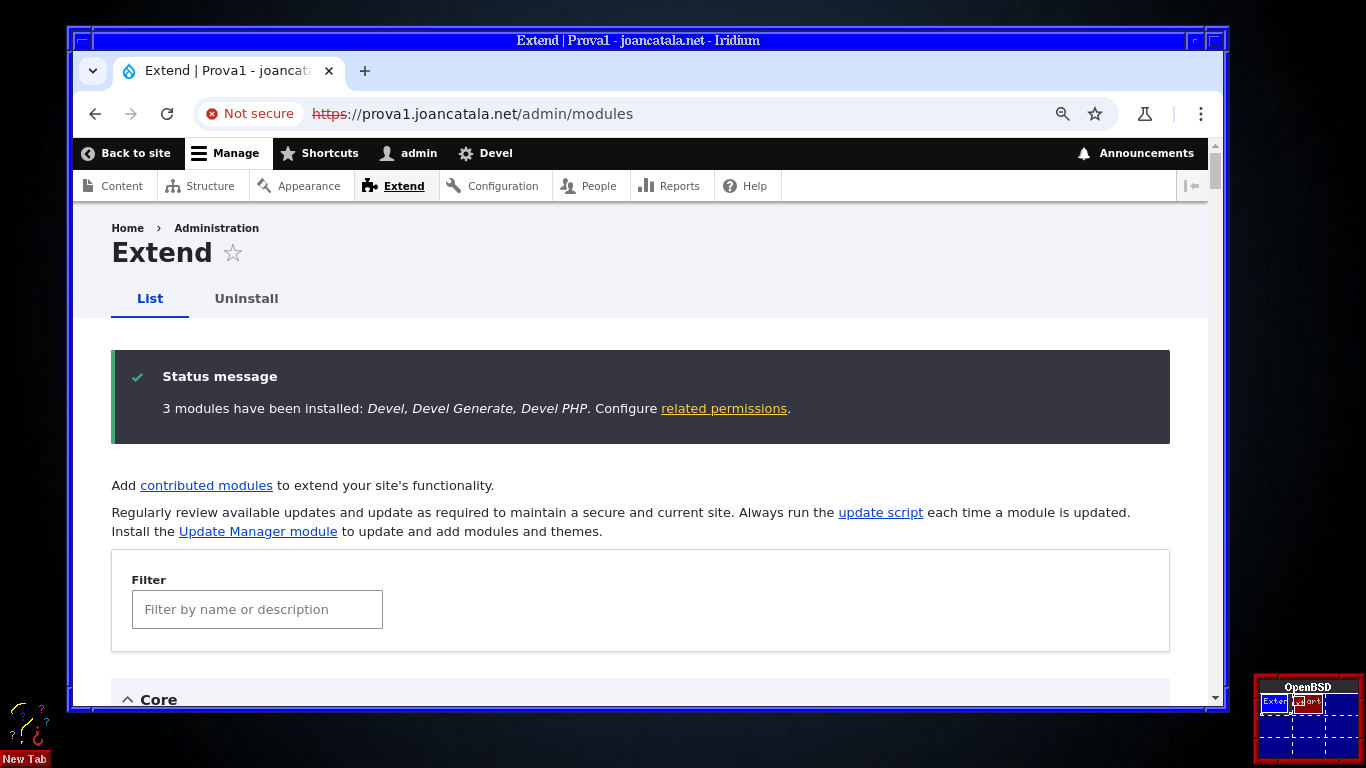Select the List tab

coord(150,299)
